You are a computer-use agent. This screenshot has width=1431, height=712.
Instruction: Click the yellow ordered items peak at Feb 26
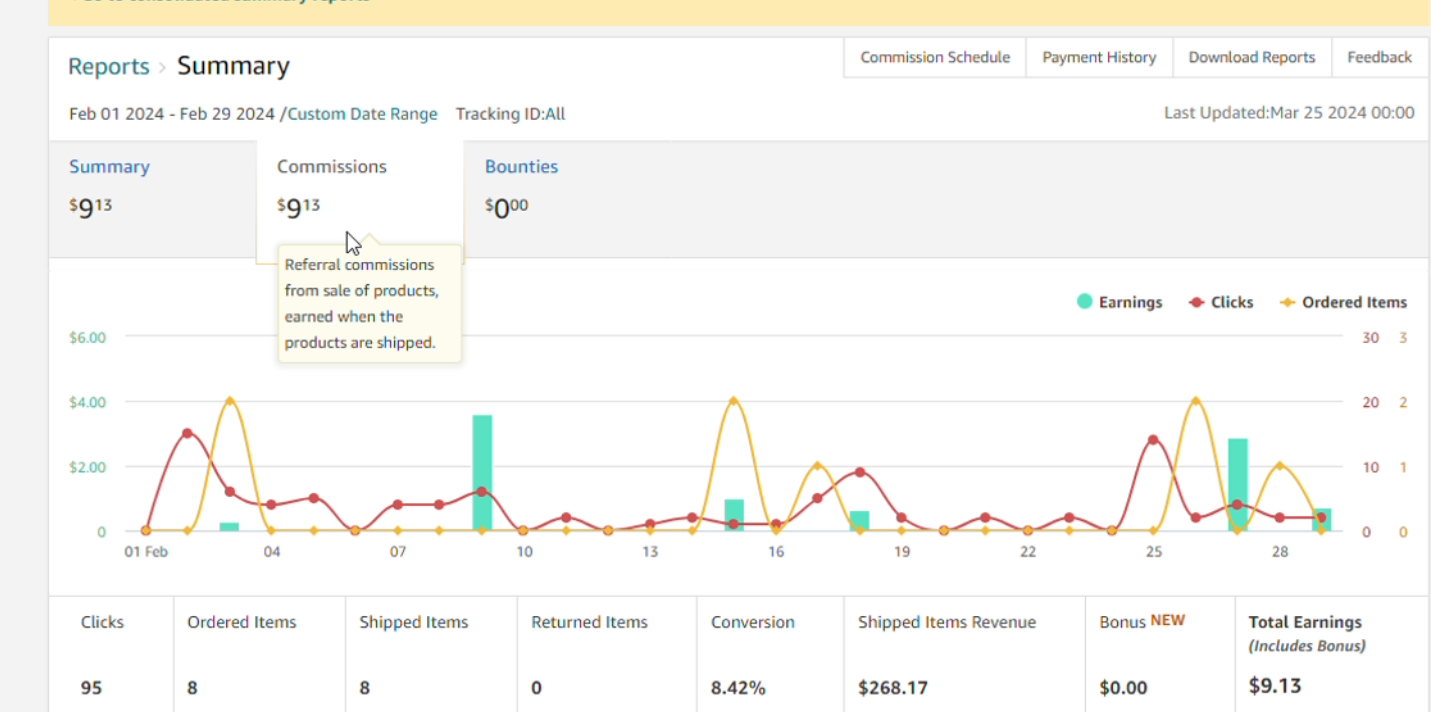tap(1196, 401)
